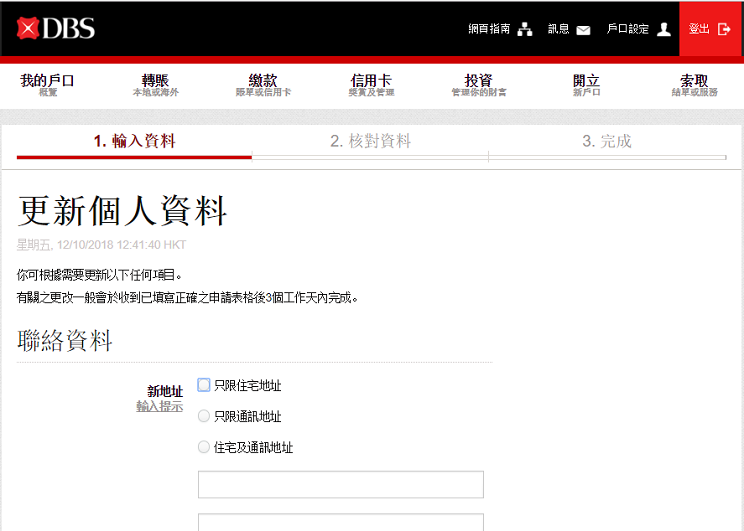Select the 住宅及通訊地址 radio option
The image size is (744, 531).
(x=204, y=447)
